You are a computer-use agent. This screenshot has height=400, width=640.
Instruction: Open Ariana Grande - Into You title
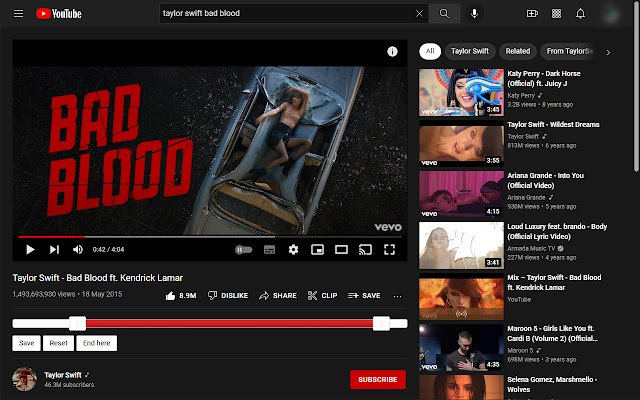545,180
